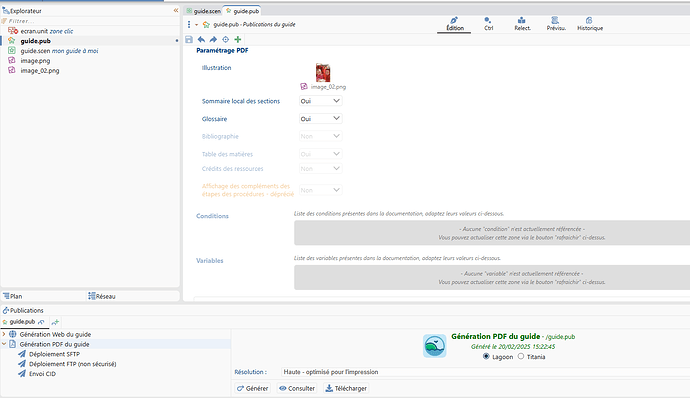This screenshot has width=690, height=398.
Task: Click the save icon in editor toolbar
Action: click(x=189, y=40)
